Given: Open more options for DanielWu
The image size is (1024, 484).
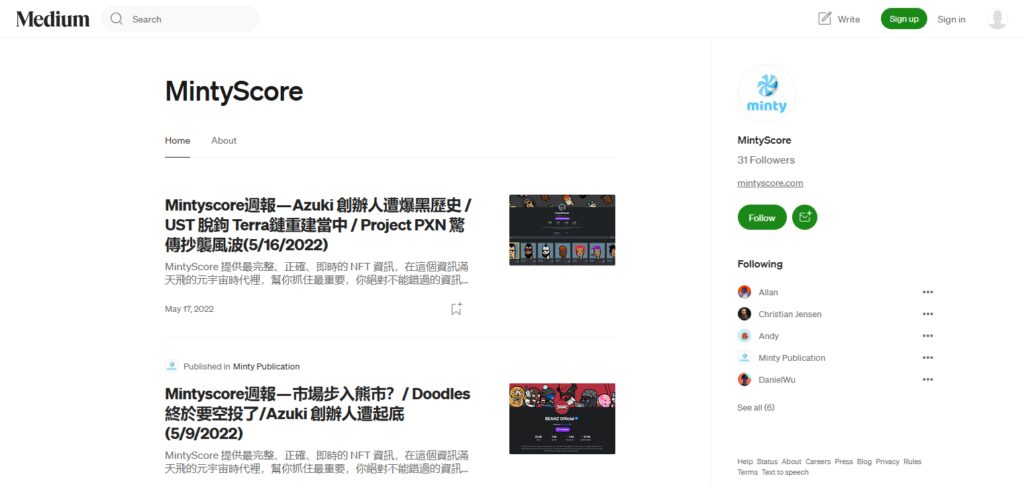Looking at the screenshot, I should pos(927,379).
